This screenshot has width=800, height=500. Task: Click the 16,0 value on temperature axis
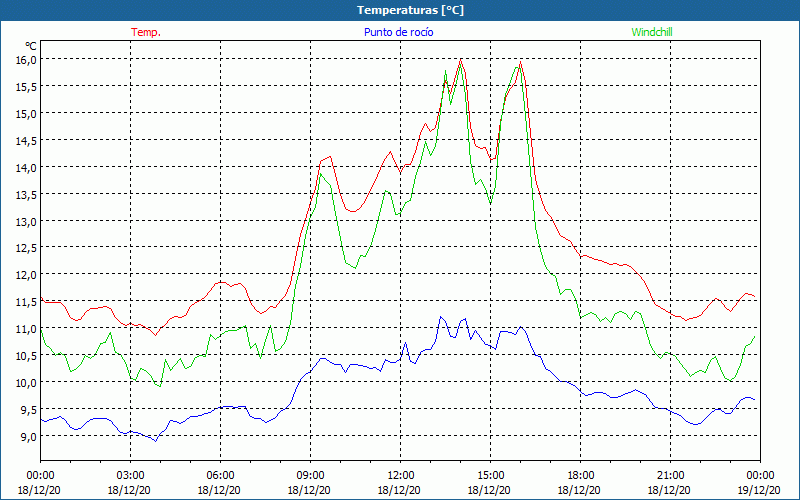pos(27,60)
